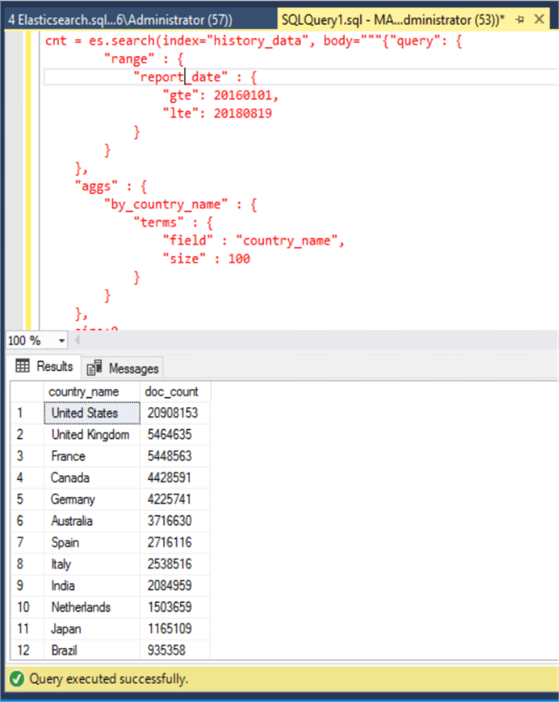Close the SQLQuery1.sql tab
This screenshot has height=702, width=559.
[539, 19]
